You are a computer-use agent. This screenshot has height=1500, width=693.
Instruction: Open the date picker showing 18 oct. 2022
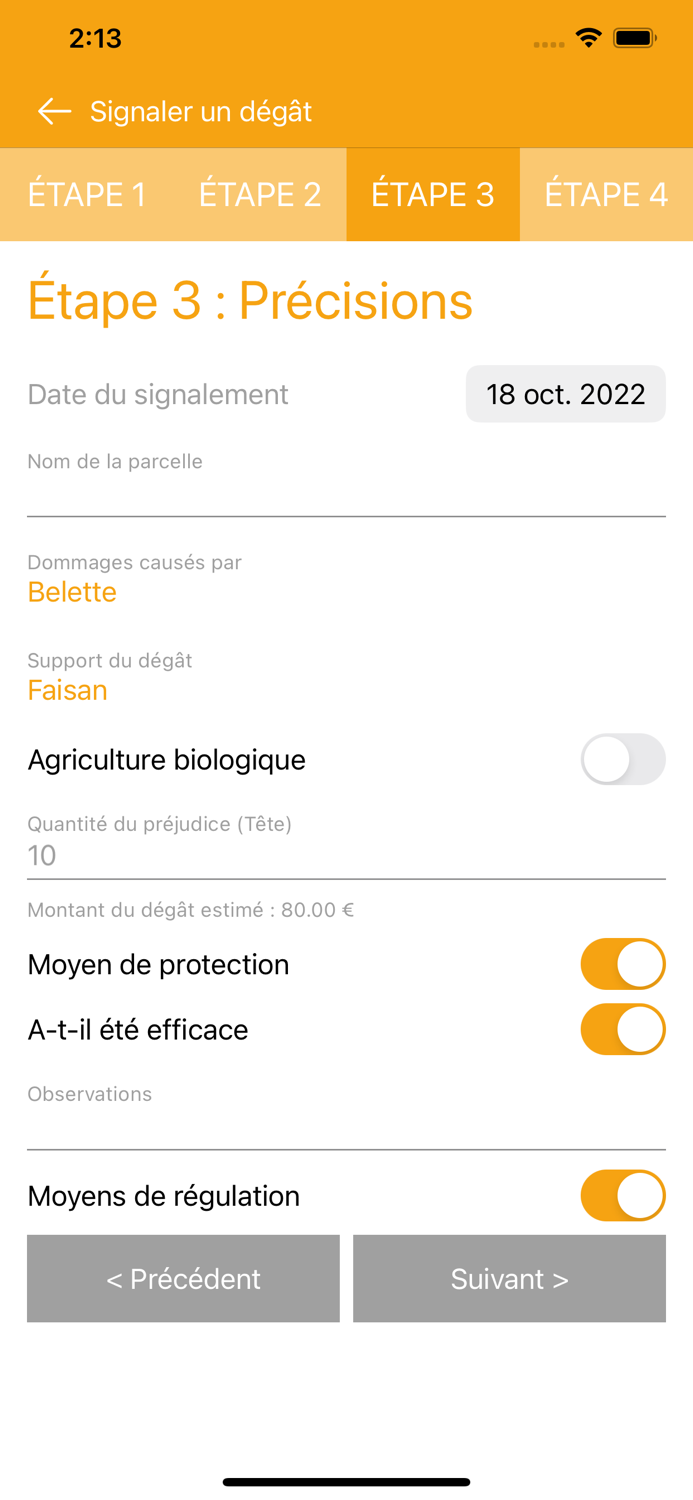tap(565, 393)
